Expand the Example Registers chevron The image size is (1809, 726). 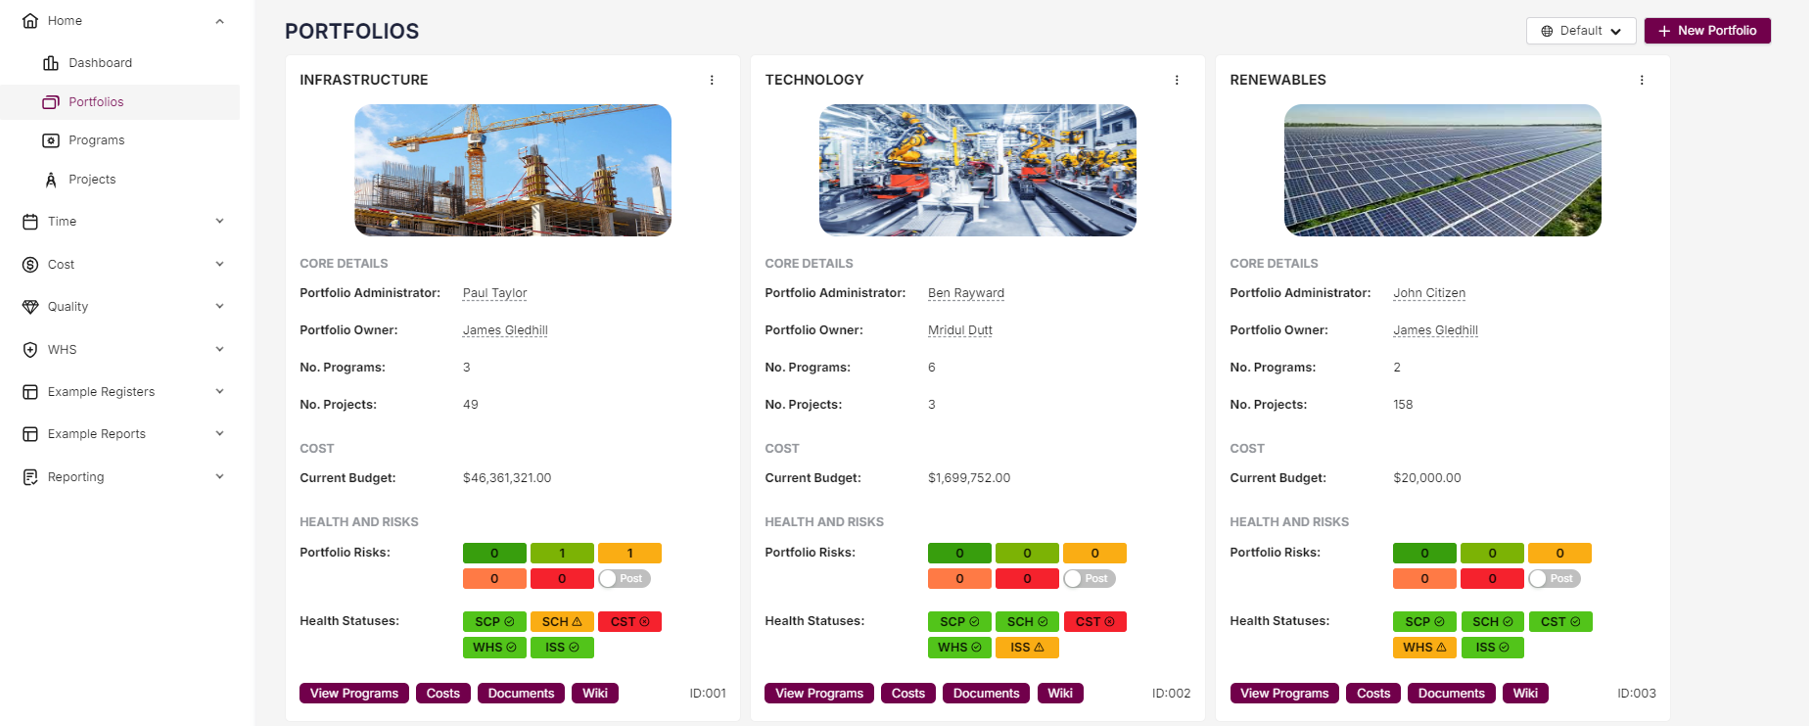coord(220,392)
